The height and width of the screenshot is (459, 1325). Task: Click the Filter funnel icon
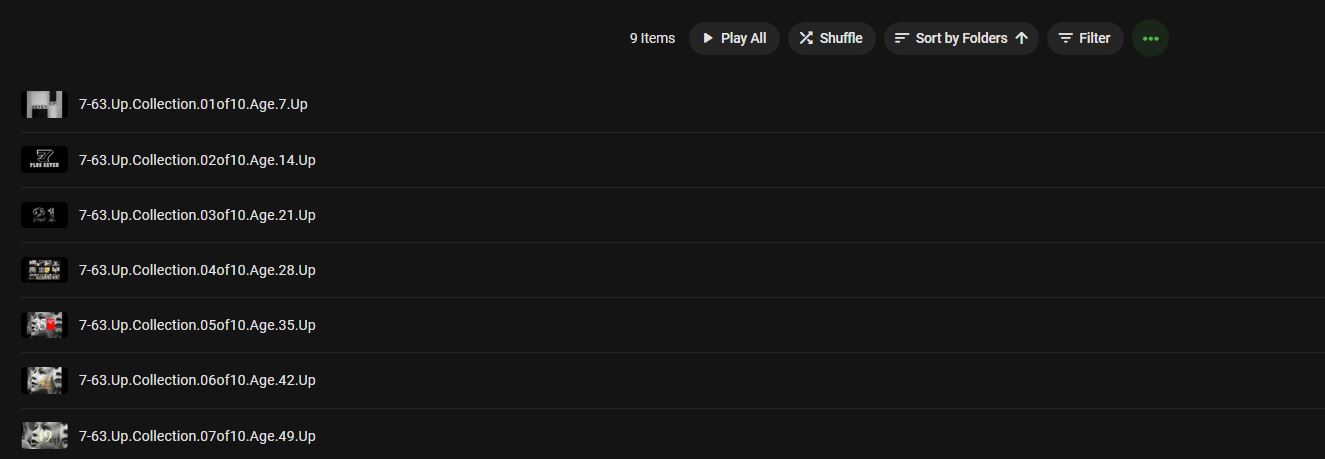tap(1066, 38)
